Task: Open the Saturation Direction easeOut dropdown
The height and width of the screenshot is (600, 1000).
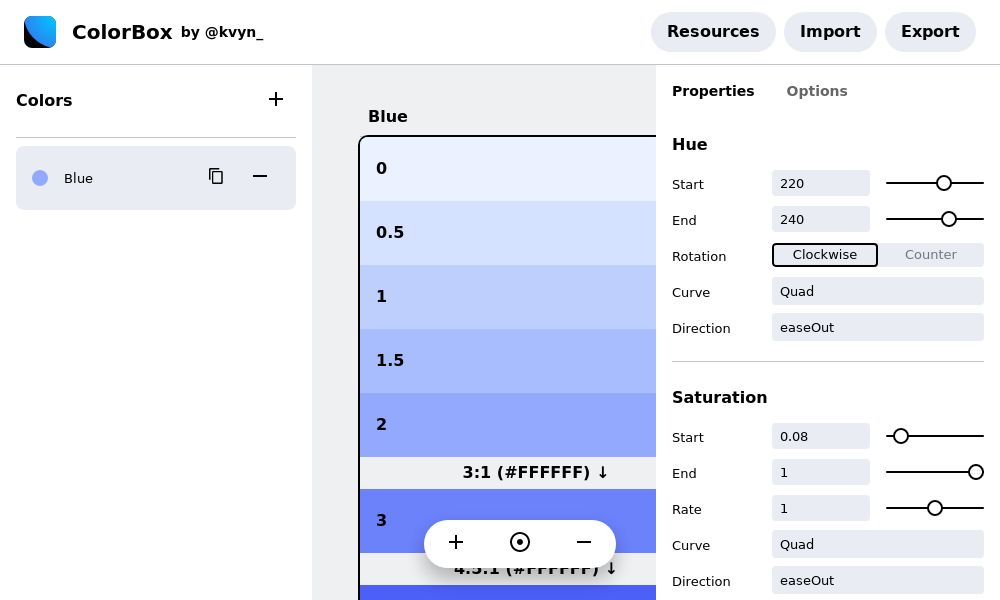Action: click(x=877, y=580)
